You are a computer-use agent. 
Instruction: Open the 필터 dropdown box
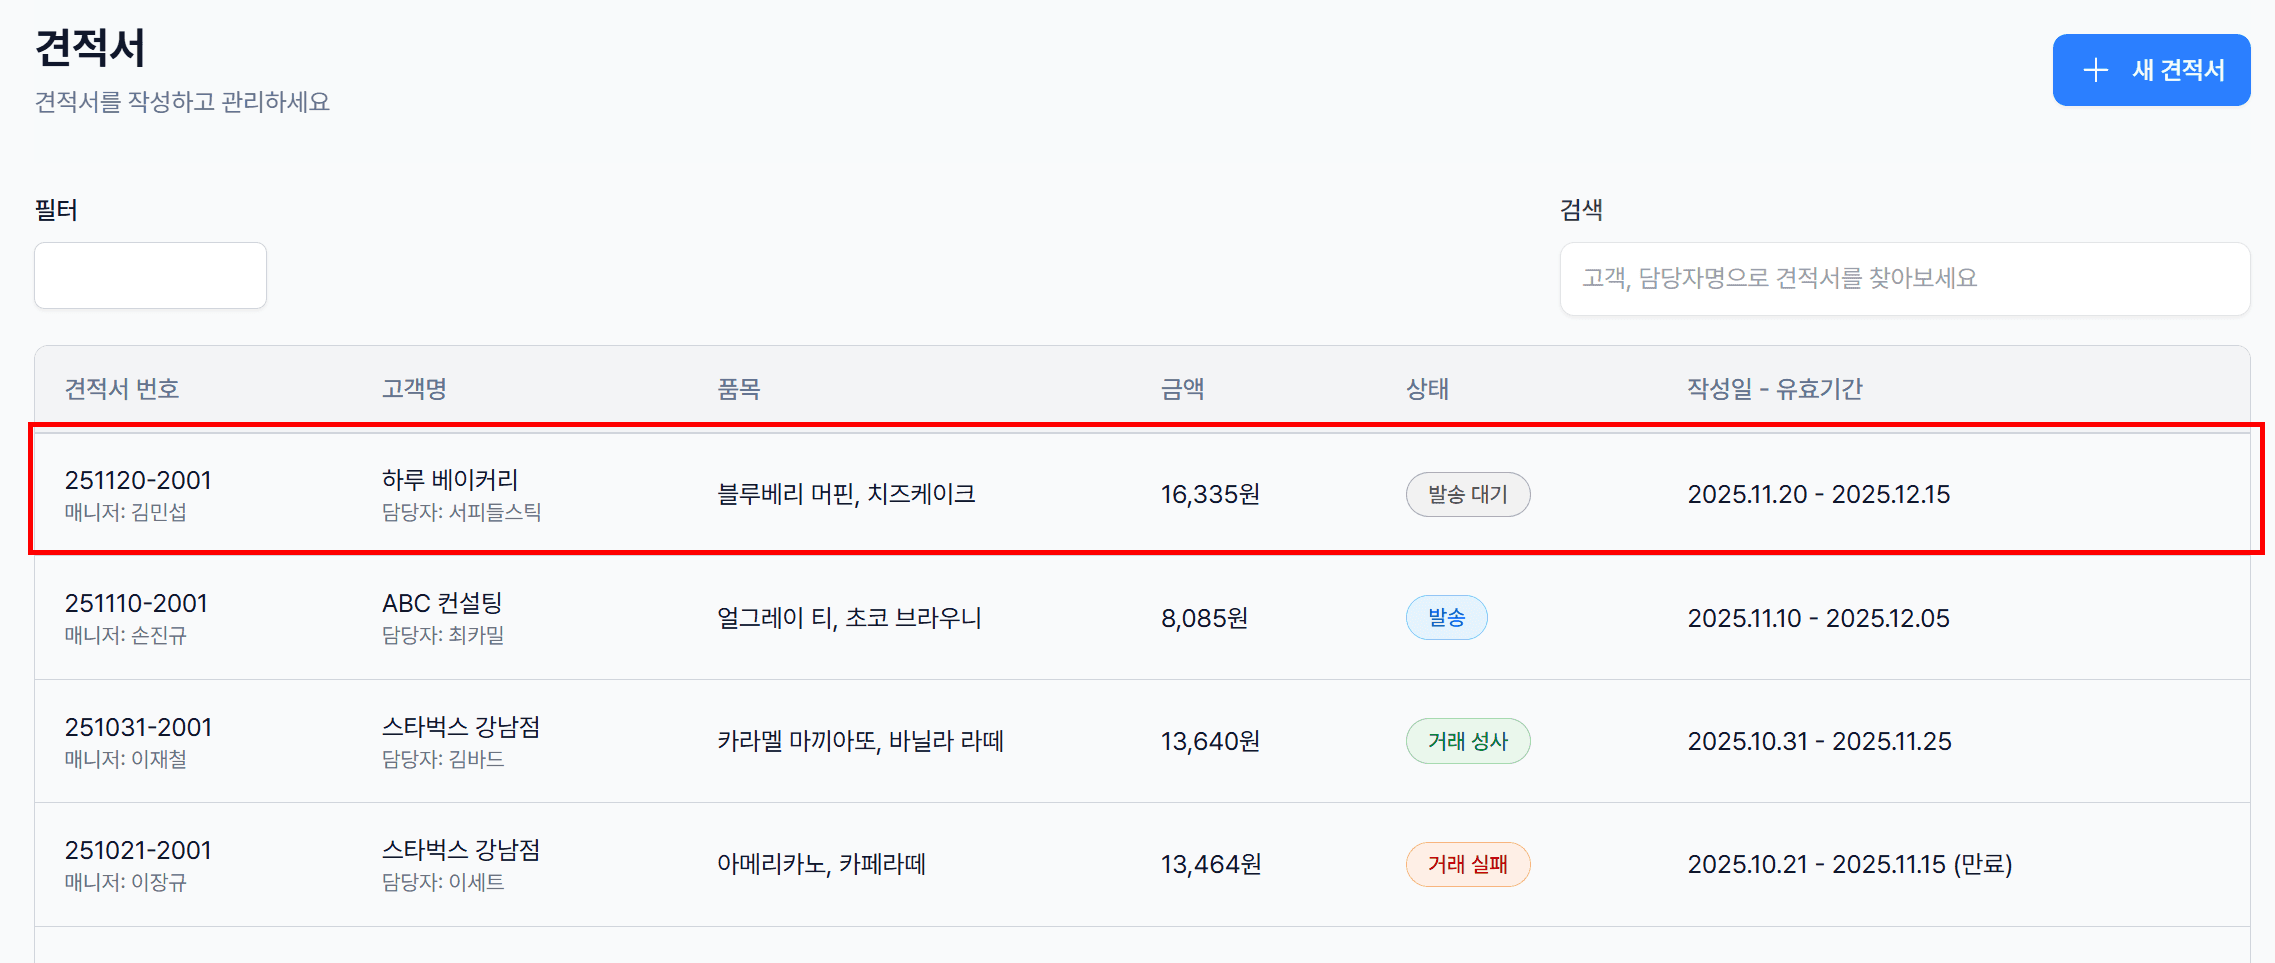point(150,275)
